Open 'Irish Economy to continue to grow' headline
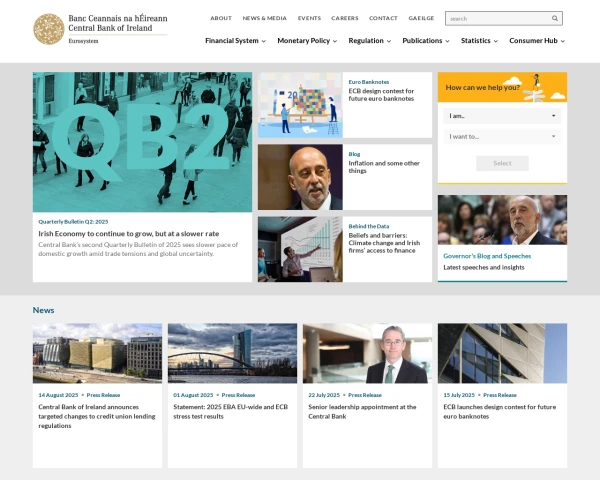Image resolution: width=600 pixels, height=480 pixels. coord(129,233)
